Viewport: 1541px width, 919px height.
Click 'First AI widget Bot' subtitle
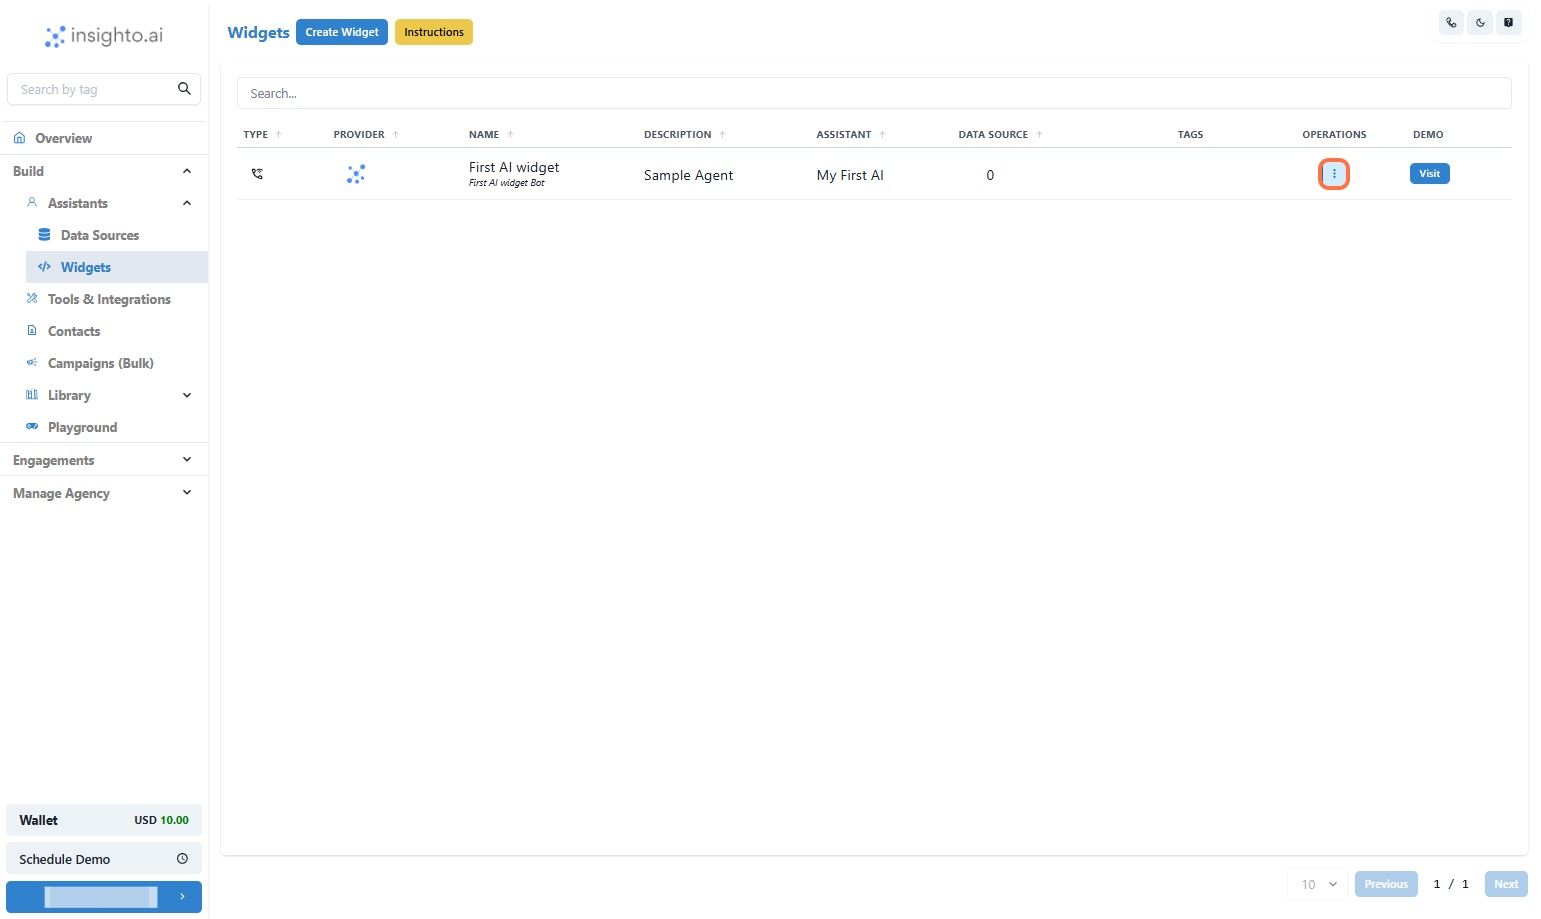(x=507, y=183)
